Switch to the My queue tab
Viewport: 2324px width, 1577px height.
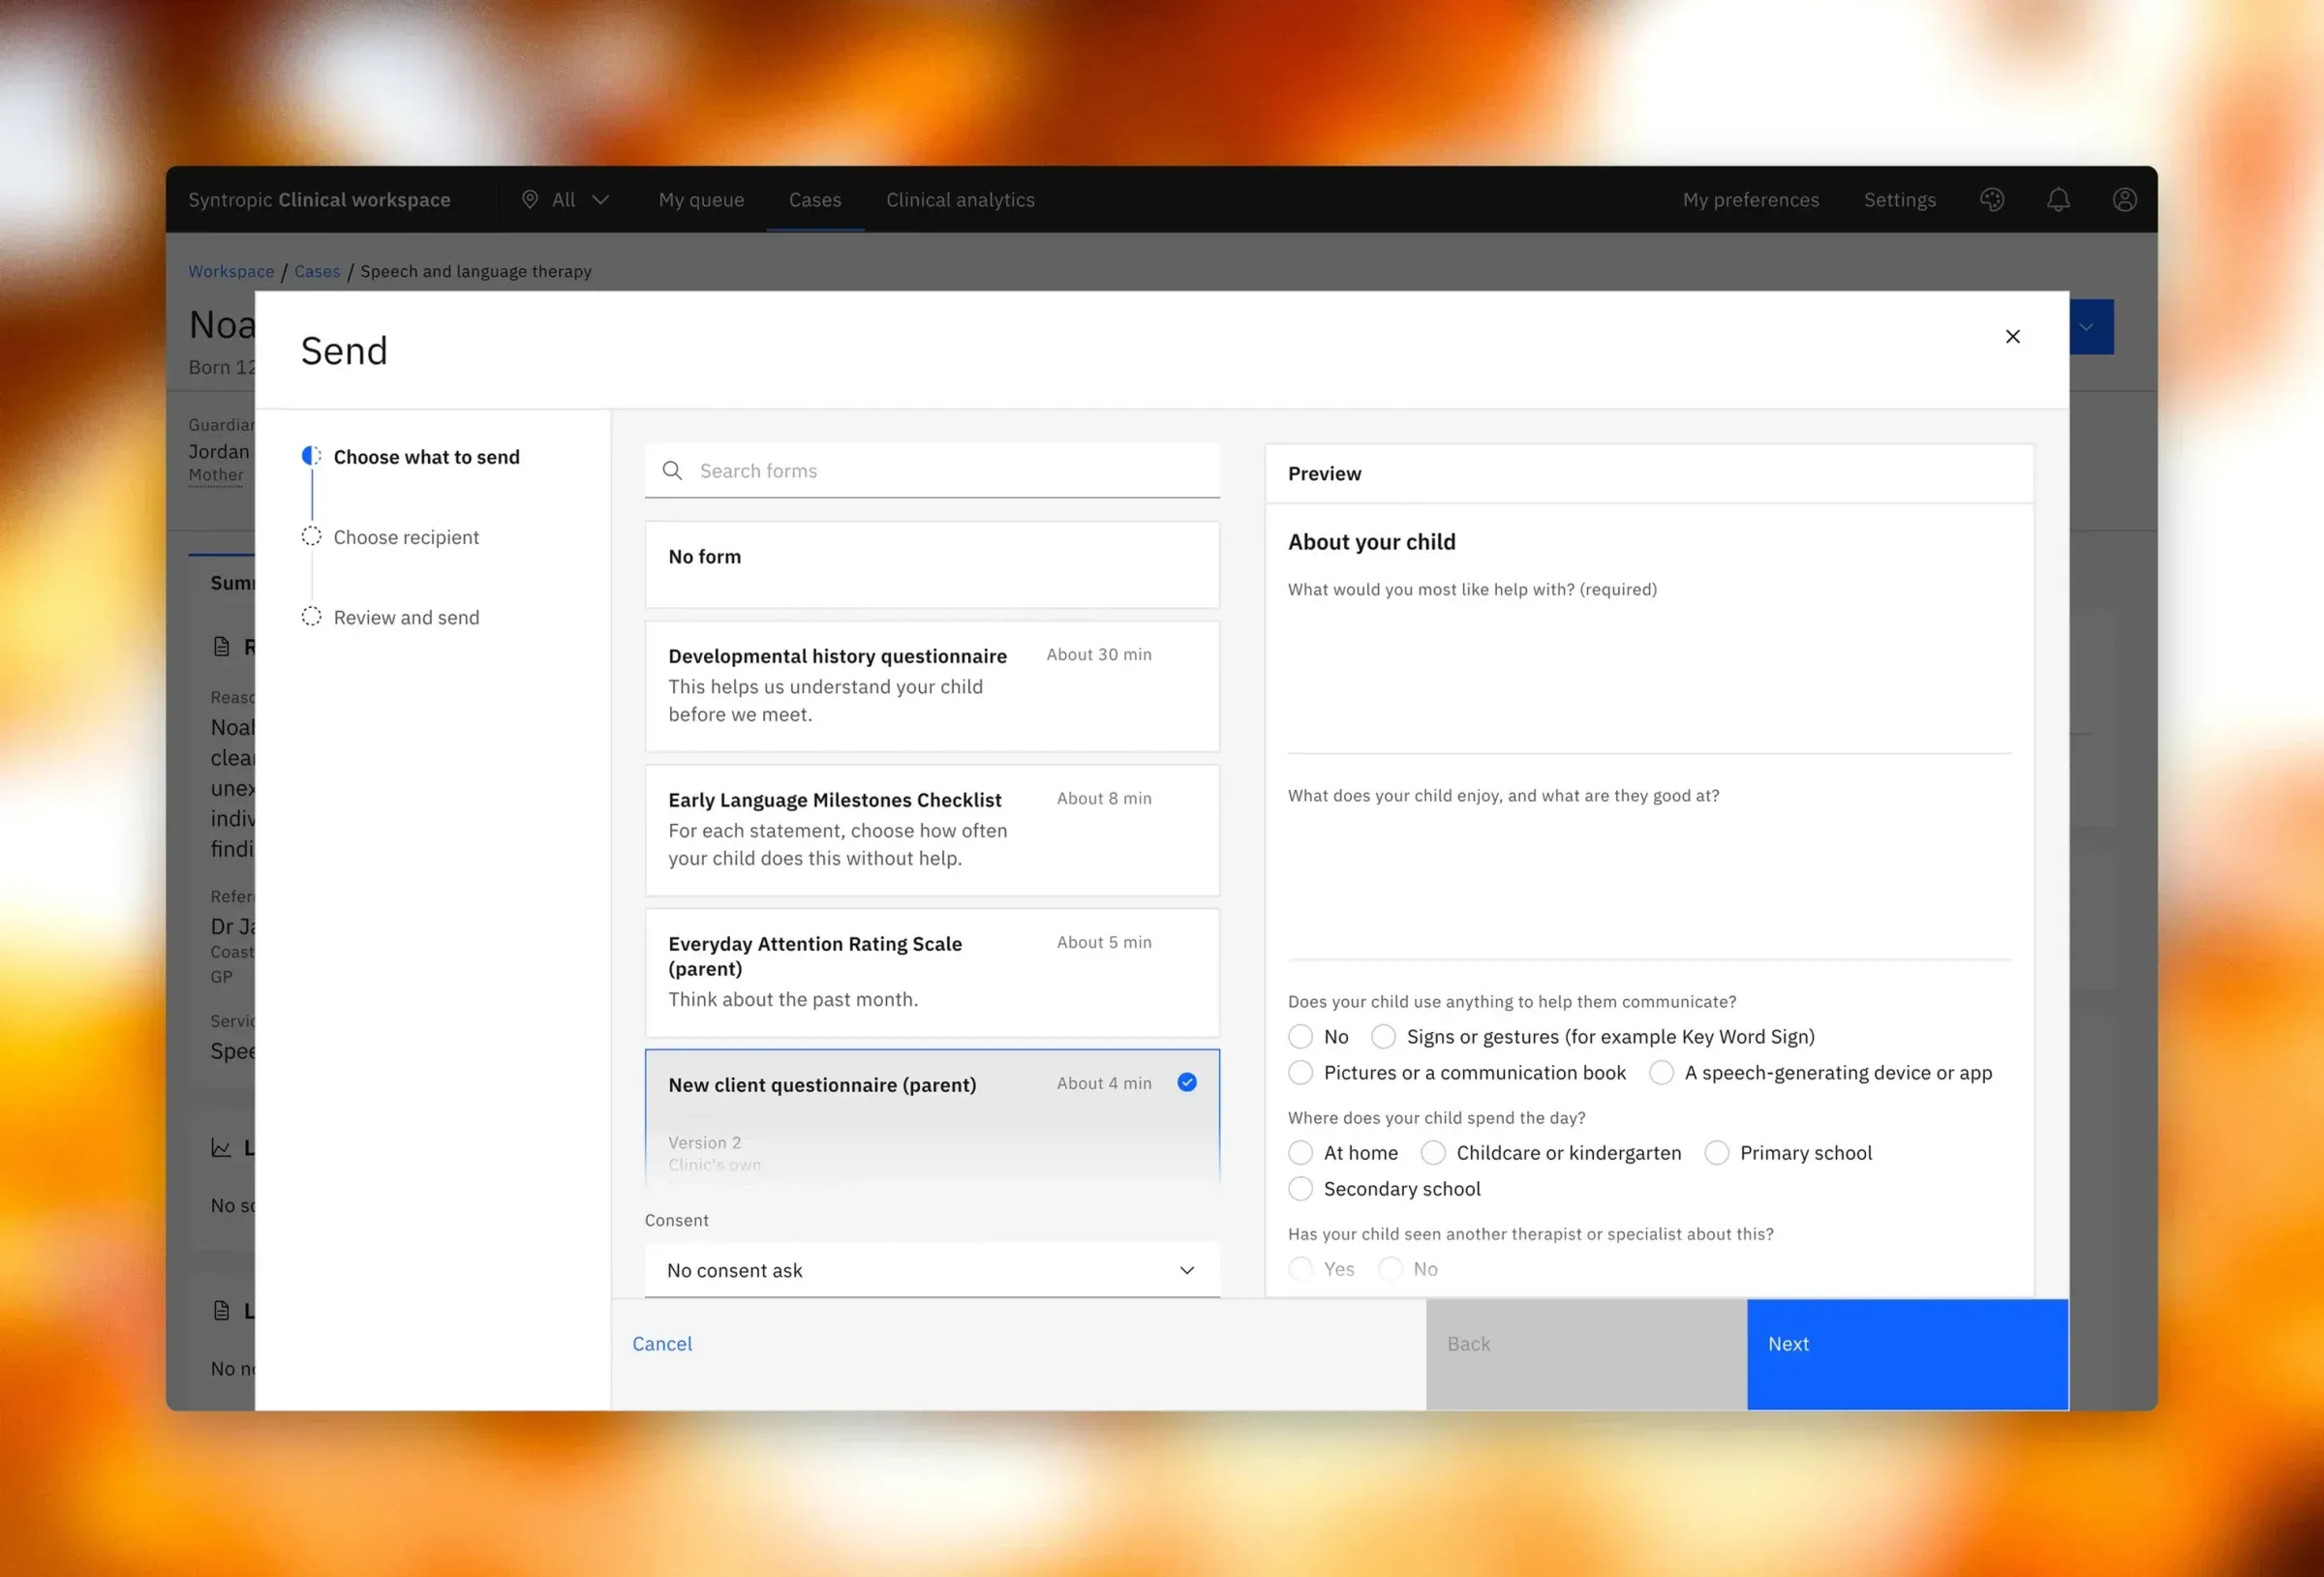(701, 199)
